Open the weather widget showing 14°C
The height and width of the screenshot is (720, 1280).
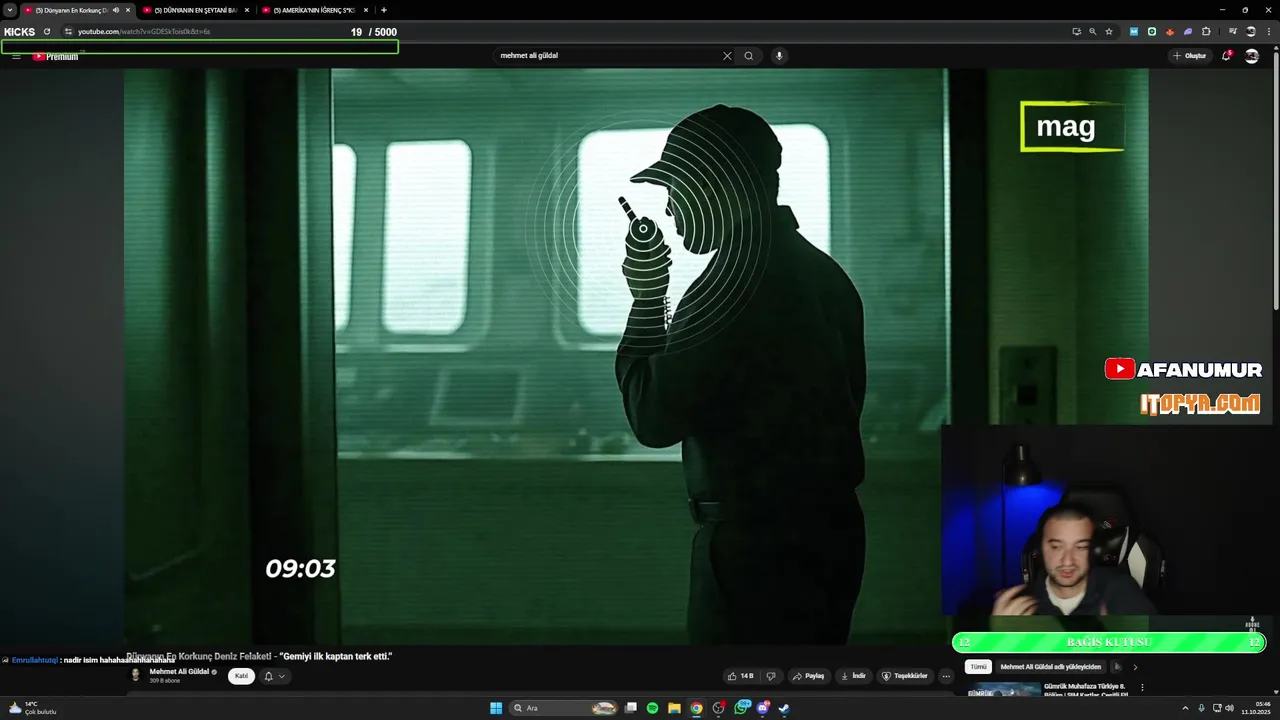click(x=32, y=708)
